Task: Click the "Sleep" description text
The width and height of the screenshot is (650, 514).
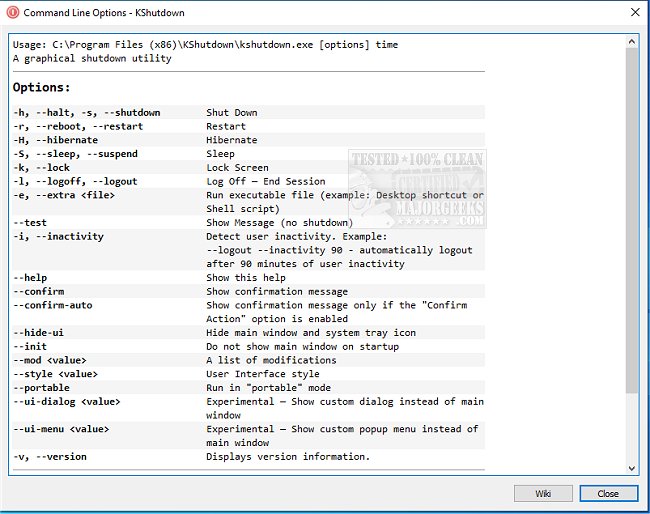Action: tap(220, 154)
